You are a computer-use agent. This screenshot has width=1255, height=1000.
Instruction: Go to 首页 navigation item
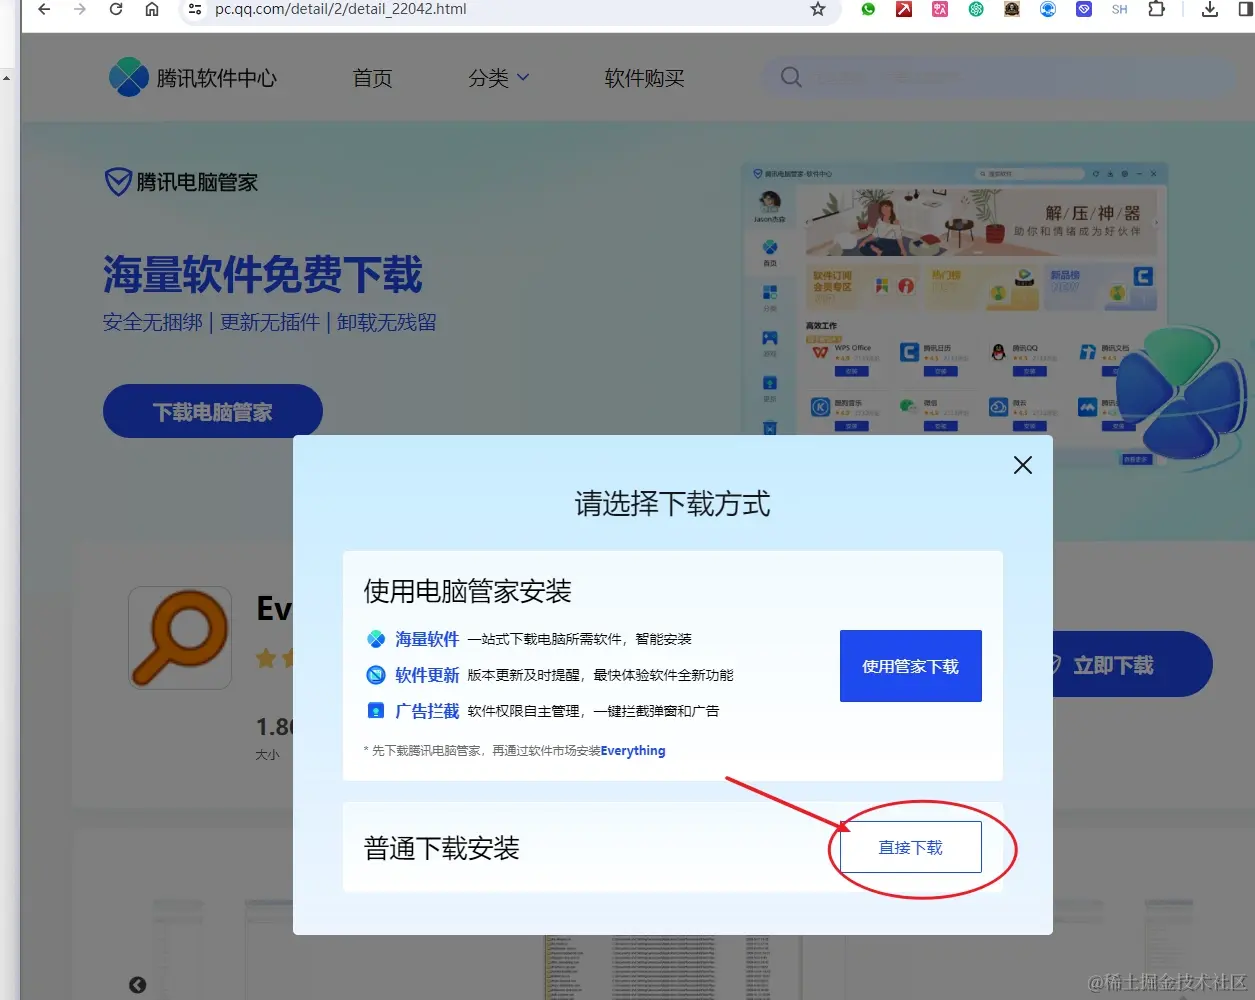pos(372,78)
